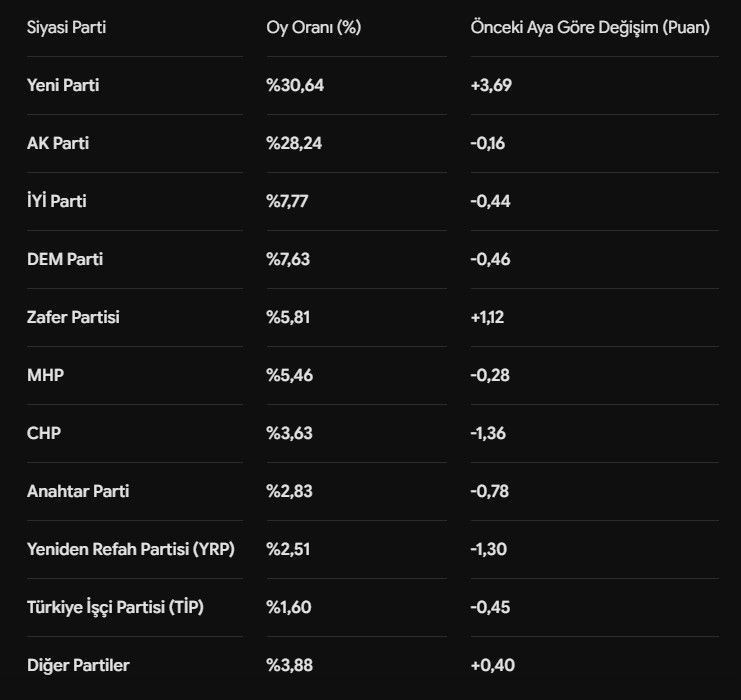Viewport: 741px width, 700px height.
Task: Select the Önceki Aya Göre Değişim header
Action: (590, 27)
